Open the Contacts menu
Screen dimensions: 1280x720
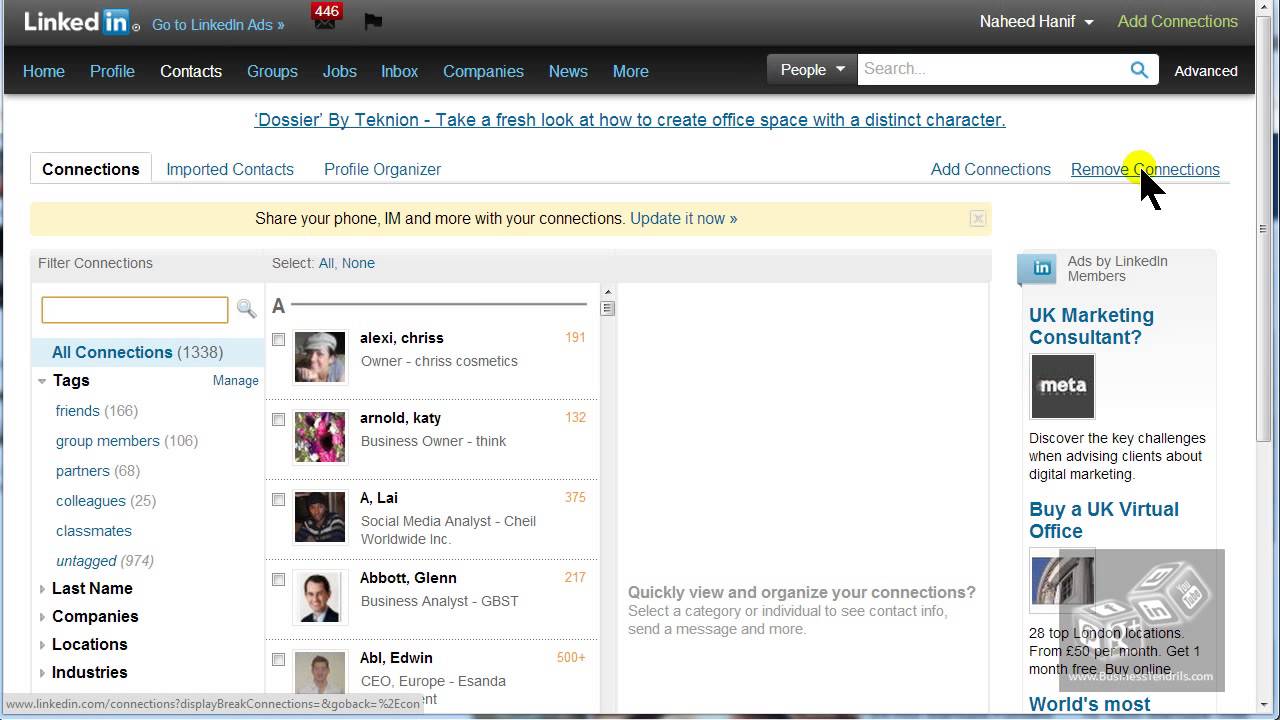[191, 71]
